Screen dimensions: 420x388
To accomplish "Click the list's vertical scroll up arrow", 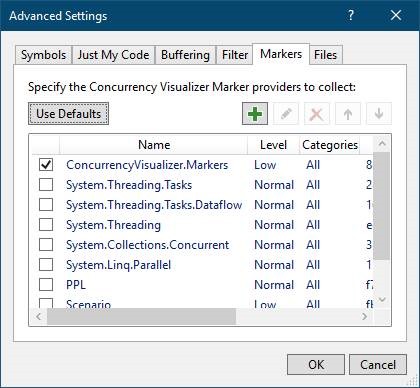I will click(382, 144).
